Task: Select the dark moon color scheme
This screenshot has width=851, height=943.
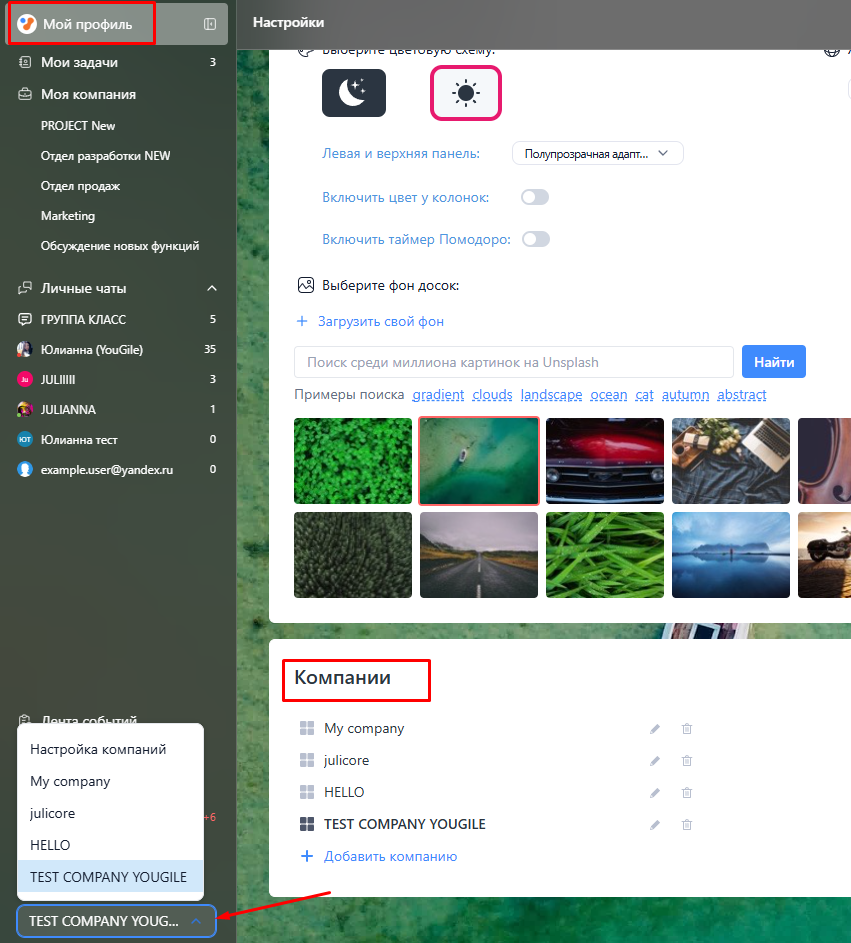Action: point(353,93)
